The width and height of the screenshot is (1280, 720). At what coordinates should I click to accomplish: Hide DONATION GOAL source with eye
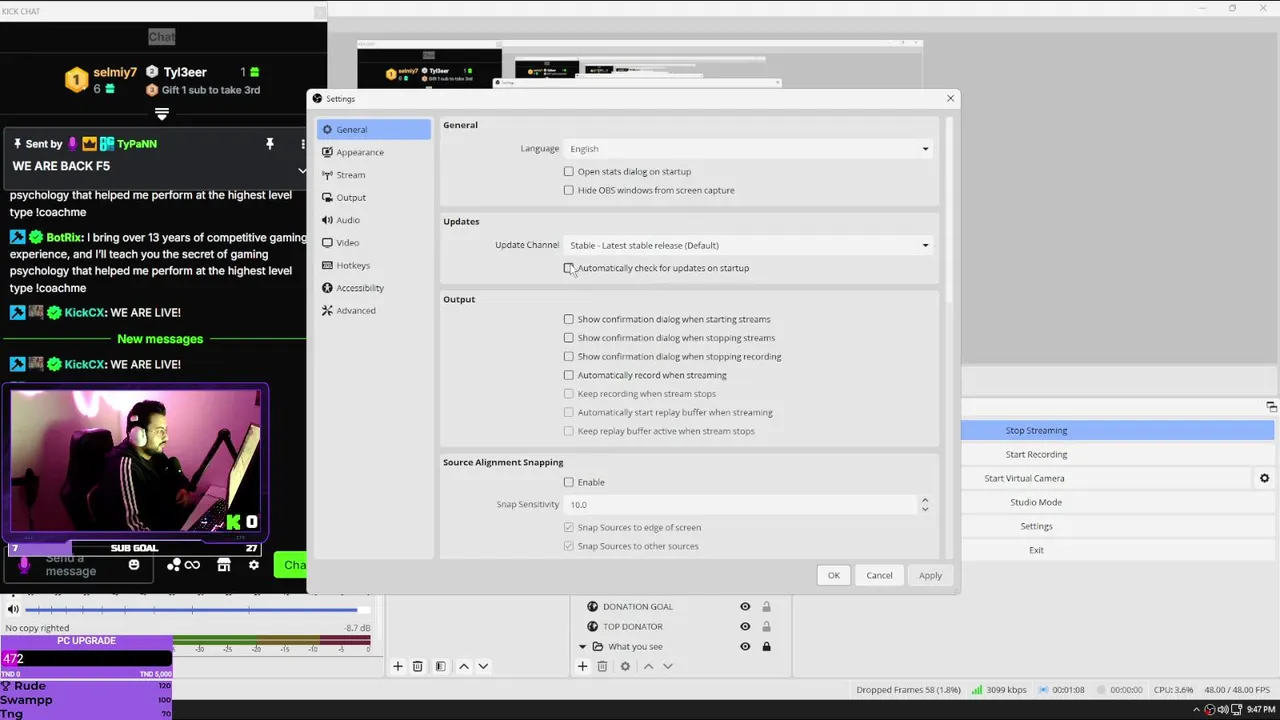tap(745, 606)
